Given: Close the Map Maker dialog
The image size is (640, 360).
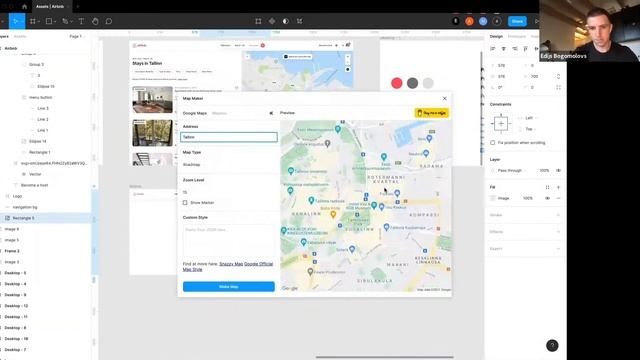Looking at the screenshot, I should click(444, 98).
